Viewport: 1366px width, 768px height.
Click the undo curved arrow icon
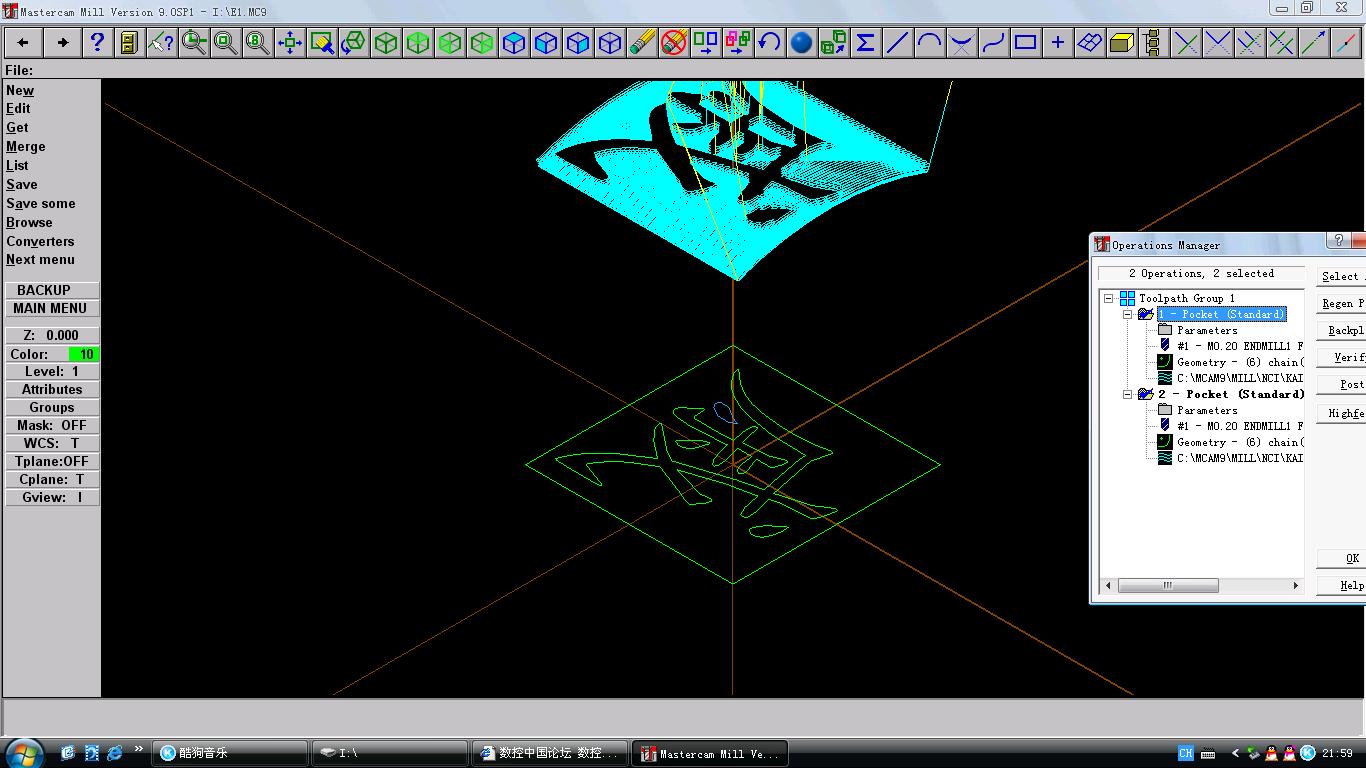click(769, 43)
